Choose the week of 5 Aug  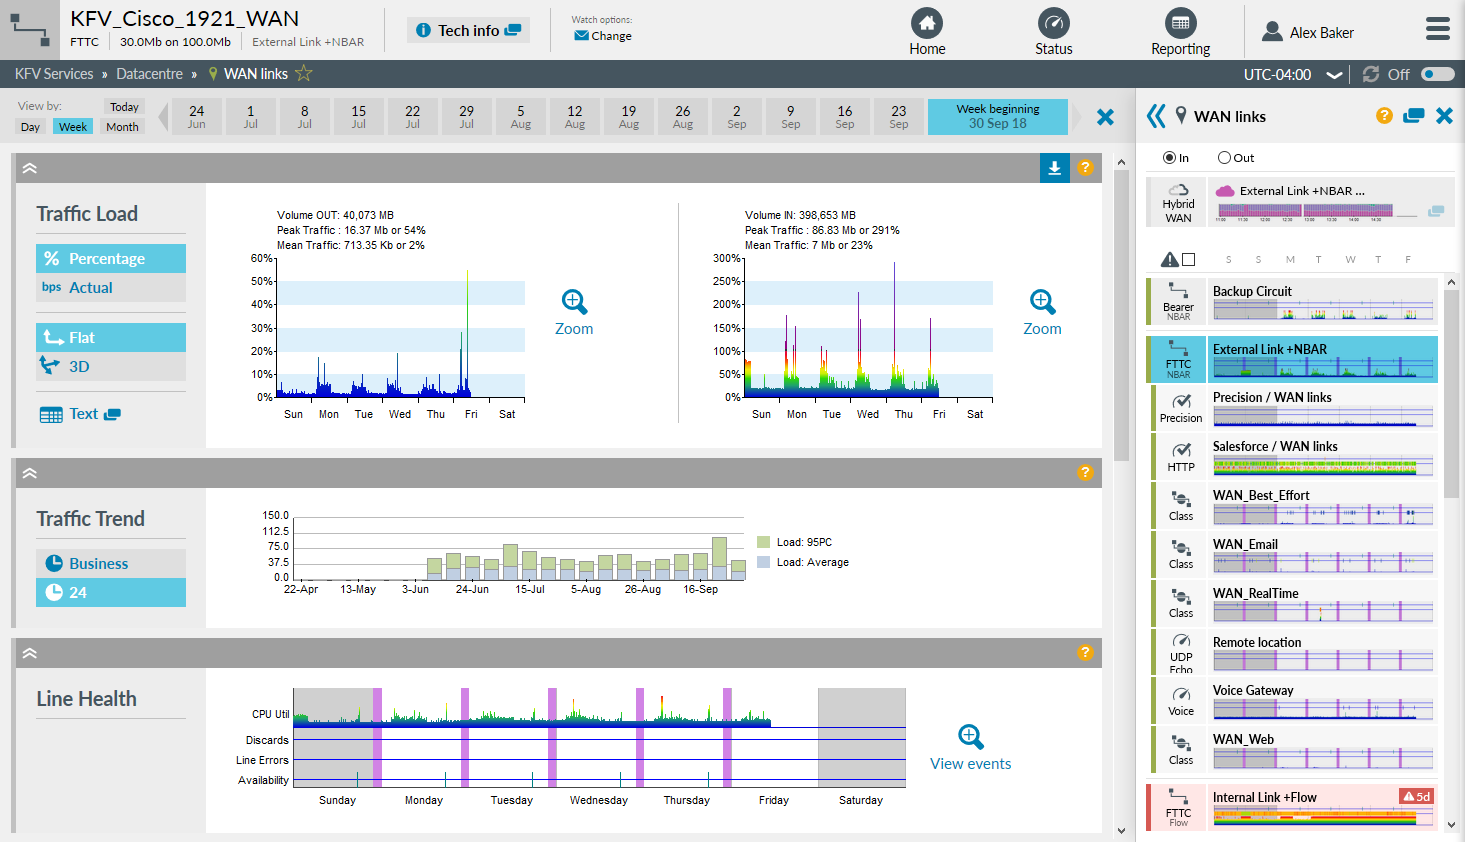click(521, 117)
